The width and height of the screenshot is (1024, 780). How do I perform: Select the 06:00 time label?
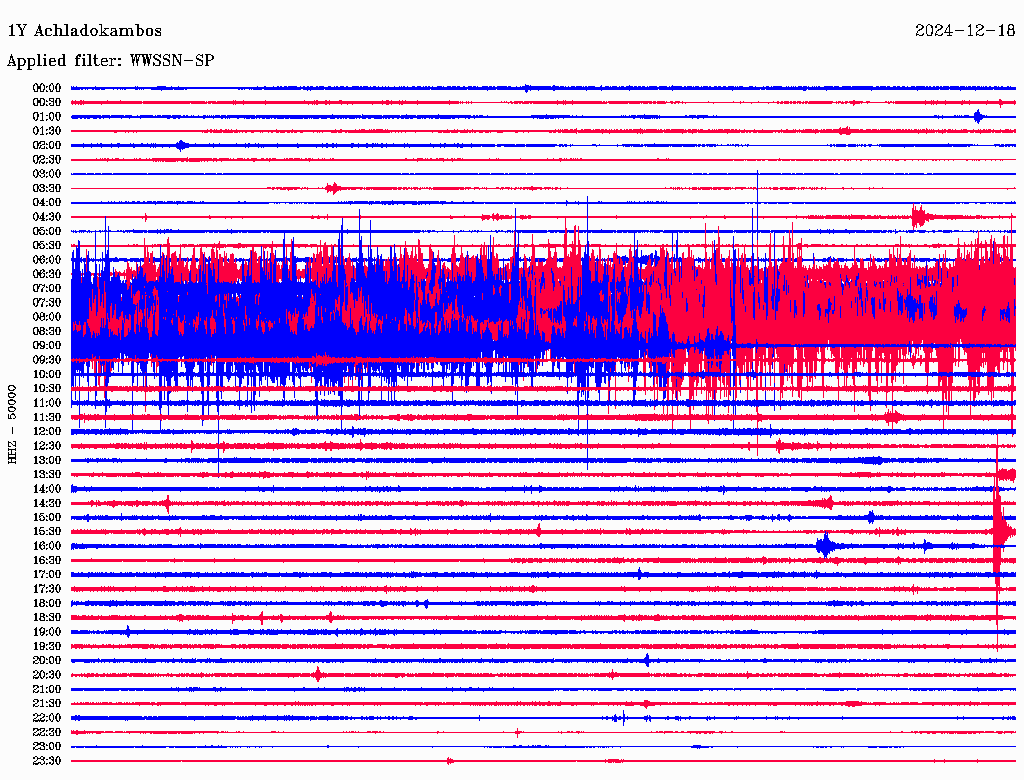(47, 260)
